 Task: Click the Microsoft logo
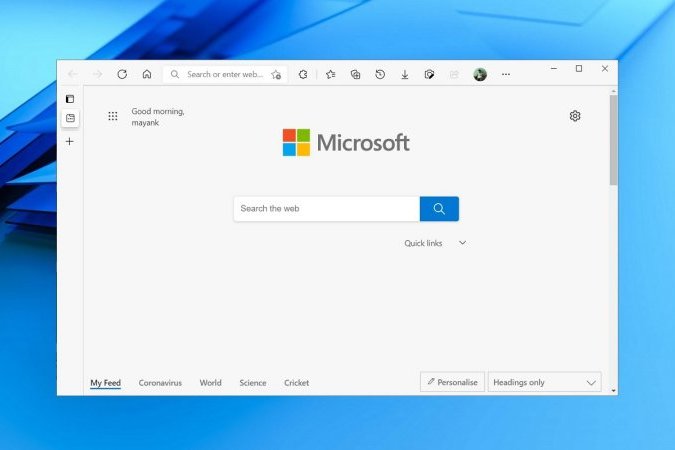(346, 143)
